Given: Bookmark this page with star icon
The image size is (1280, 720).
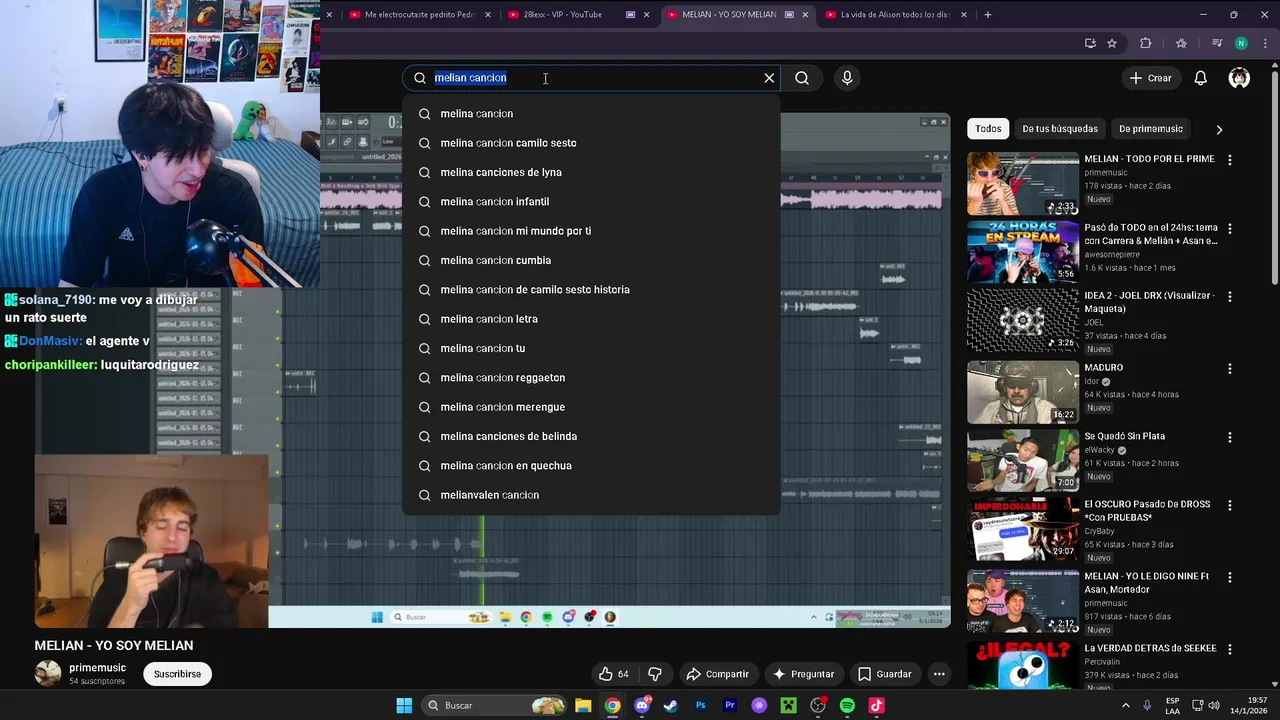Looking at the screenshot, I should coord(1112,43).
